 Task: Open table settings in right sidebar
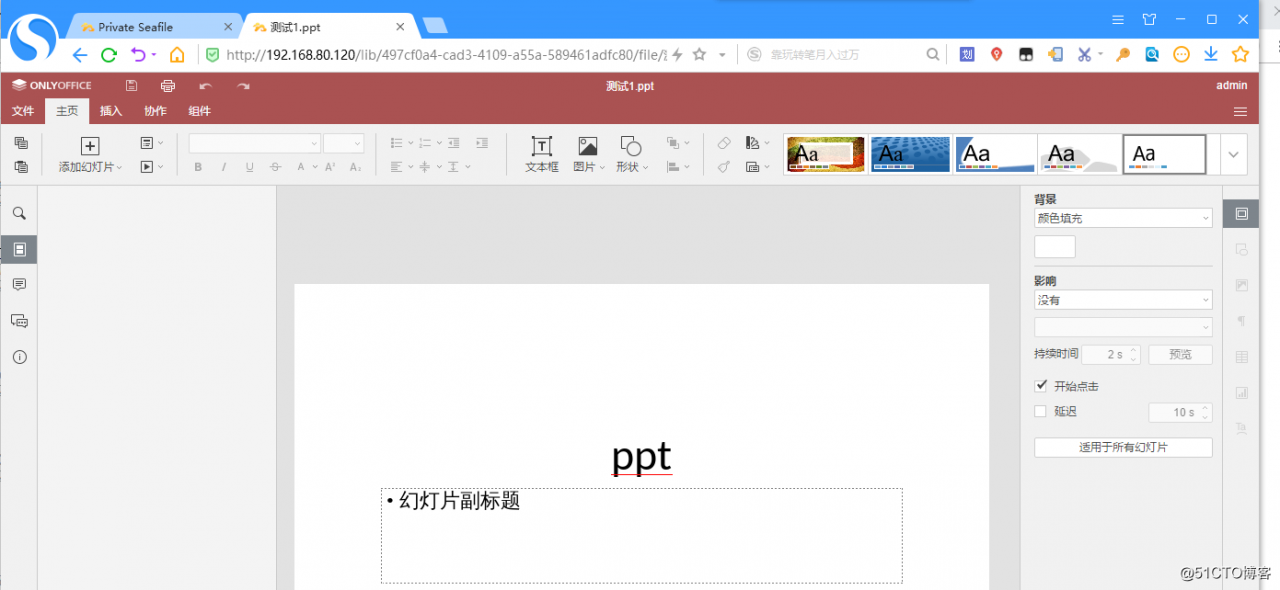(1240, 355)
